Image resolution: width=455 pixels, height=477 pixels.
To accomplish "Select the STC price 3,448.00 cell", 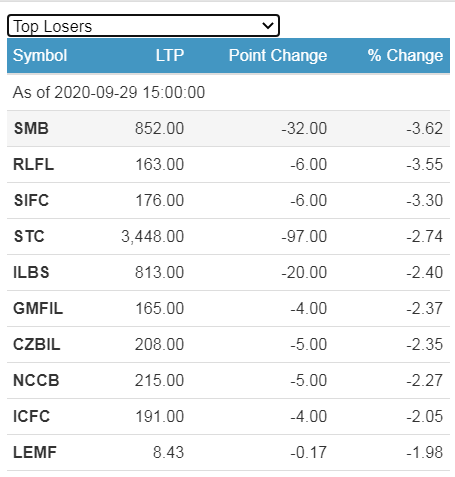I will tap(152, 237).
